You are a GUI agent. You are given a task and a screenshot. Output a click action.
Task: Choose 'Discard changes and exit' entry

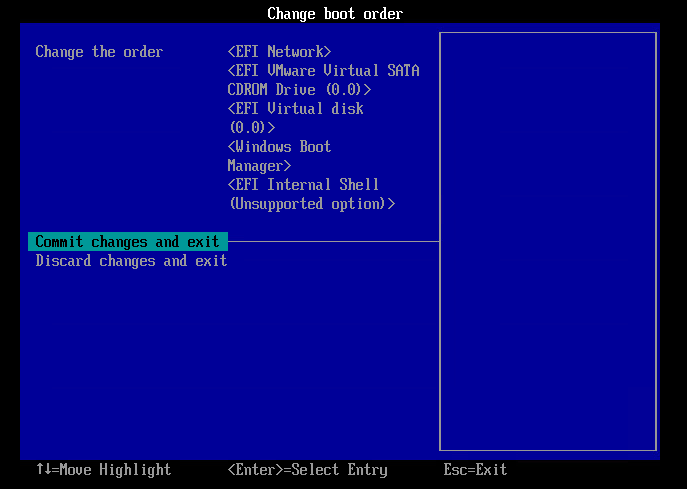pyautogui.click(x=131, y=261)
